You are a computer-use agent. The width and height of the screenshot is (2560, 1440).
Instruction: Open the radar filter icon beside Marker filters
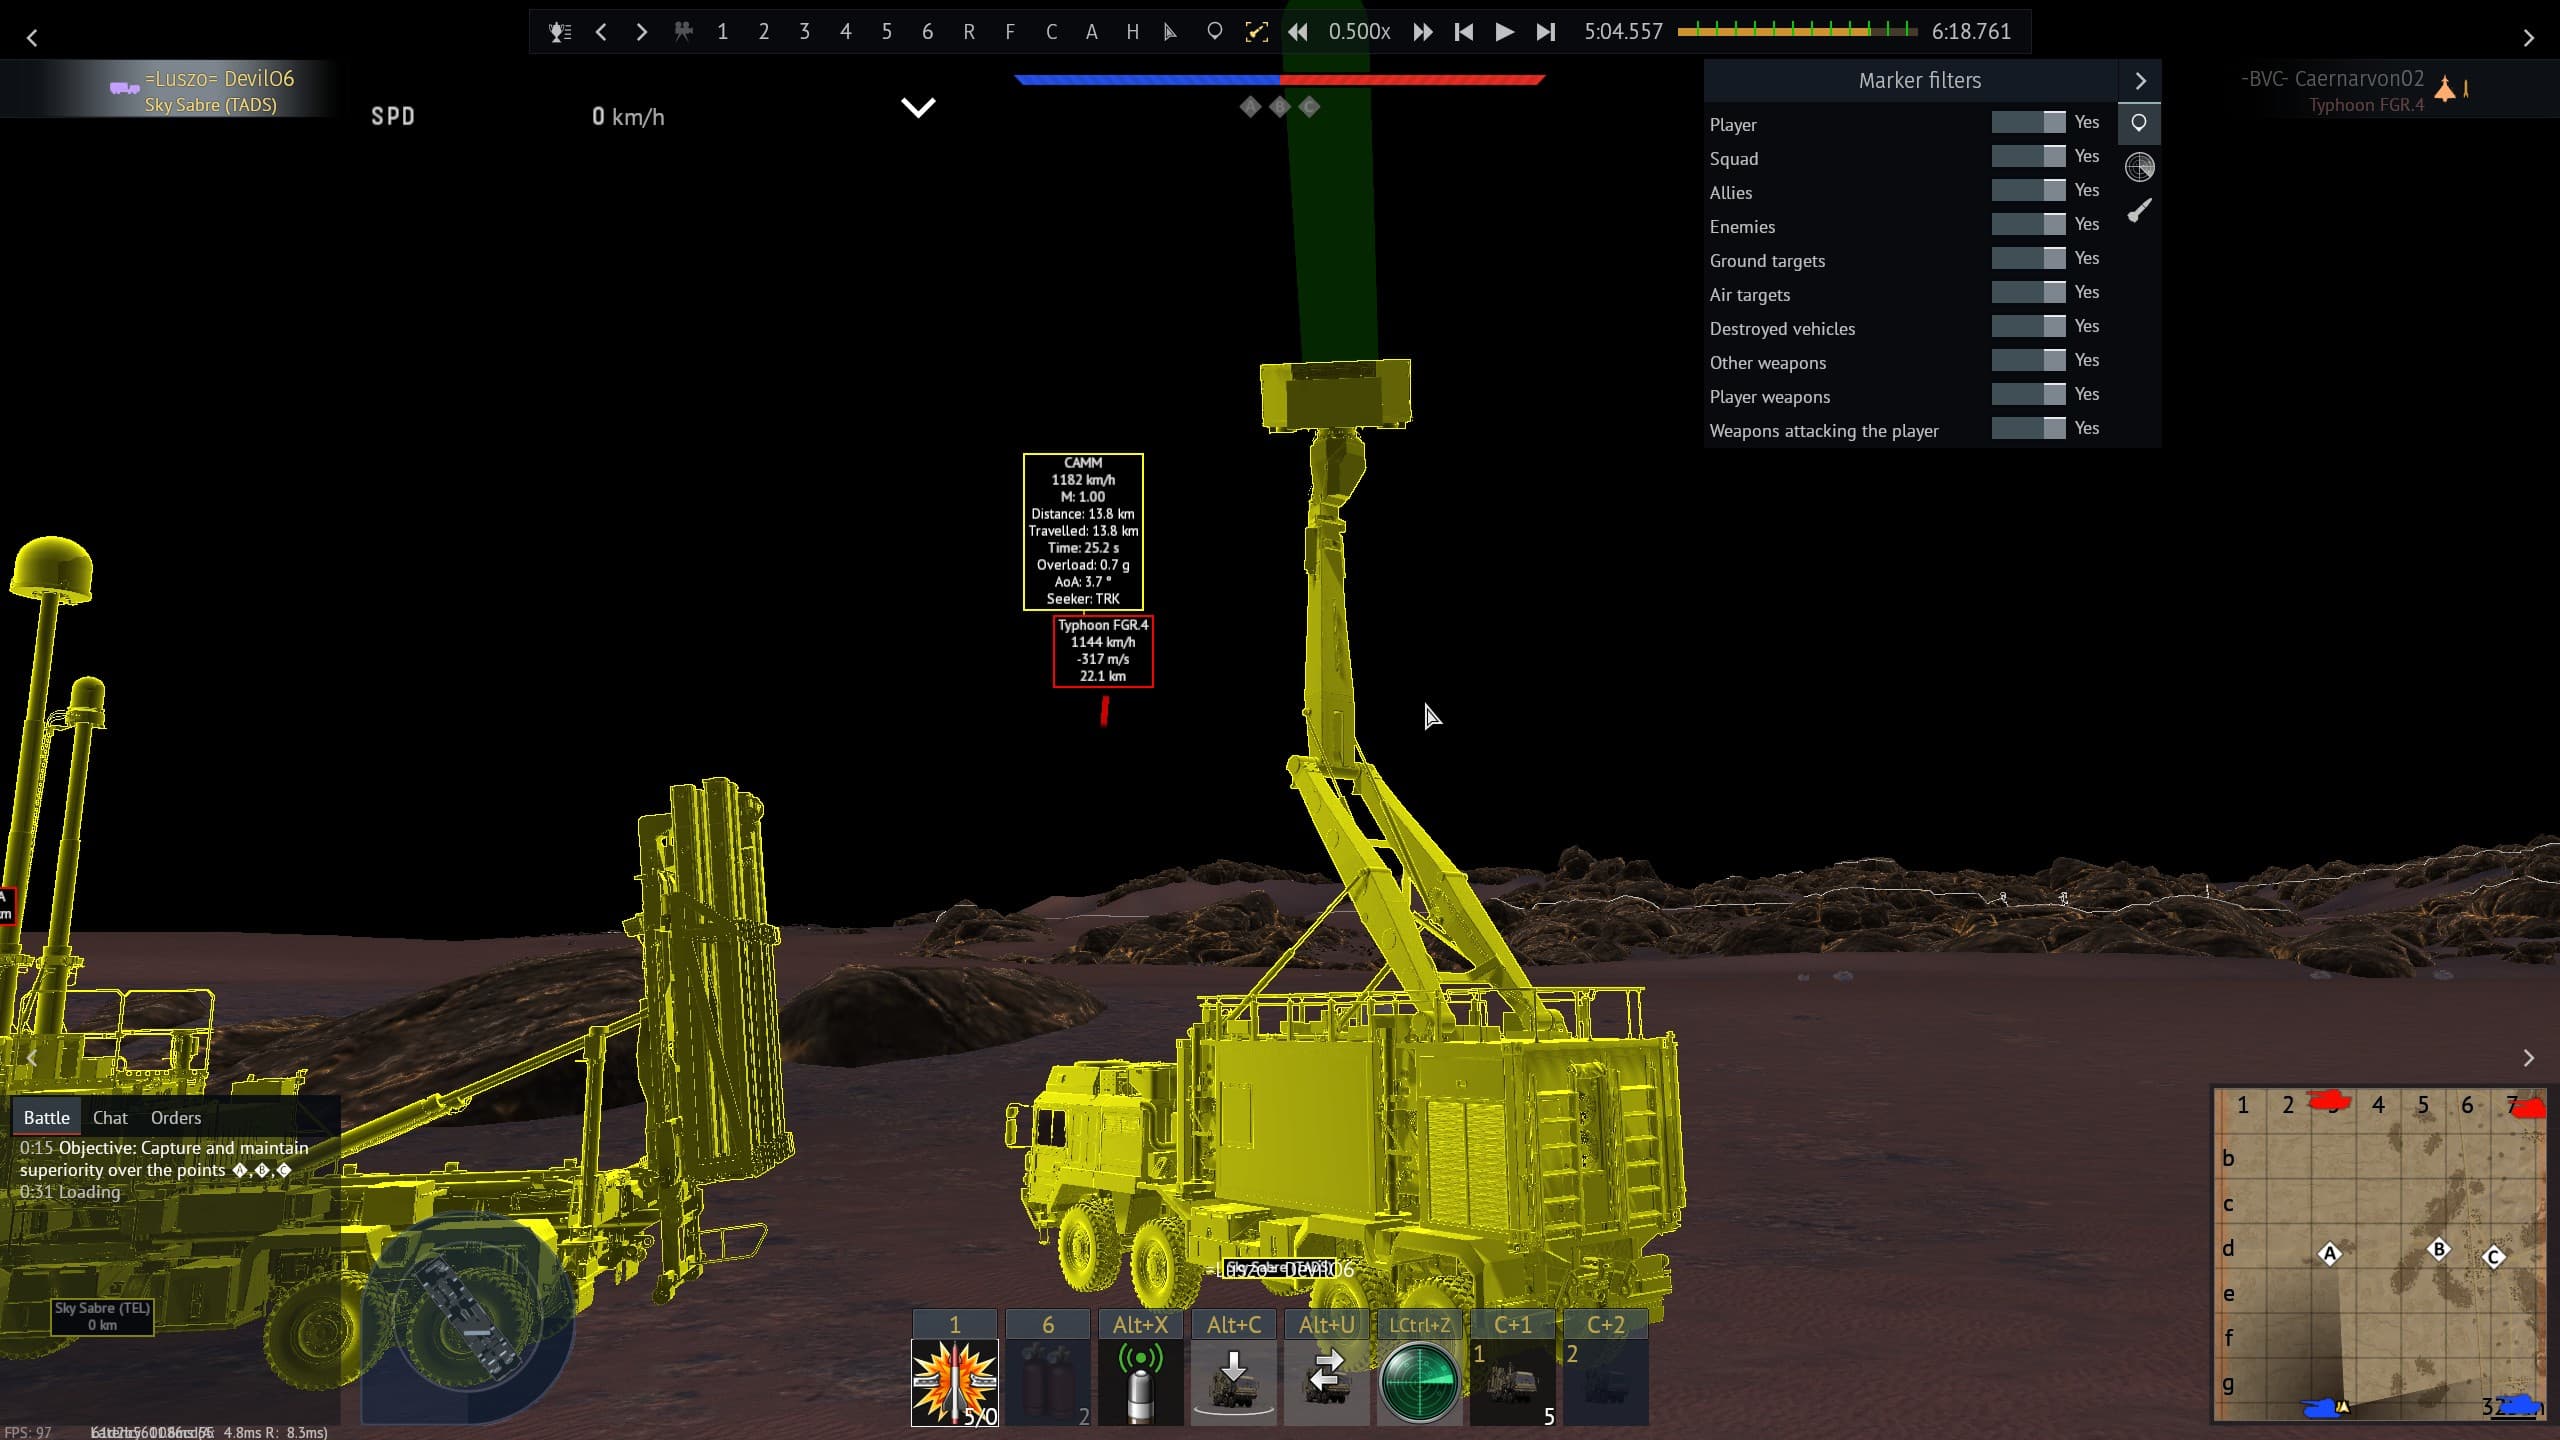point(2139,167)
